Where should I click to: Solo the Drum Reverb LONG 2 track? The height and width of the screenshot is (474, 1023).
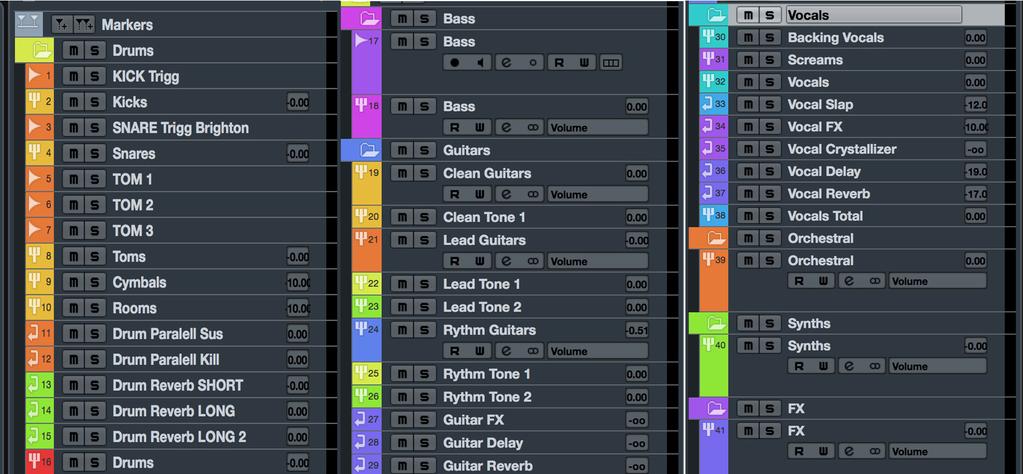tap(95, 437)
